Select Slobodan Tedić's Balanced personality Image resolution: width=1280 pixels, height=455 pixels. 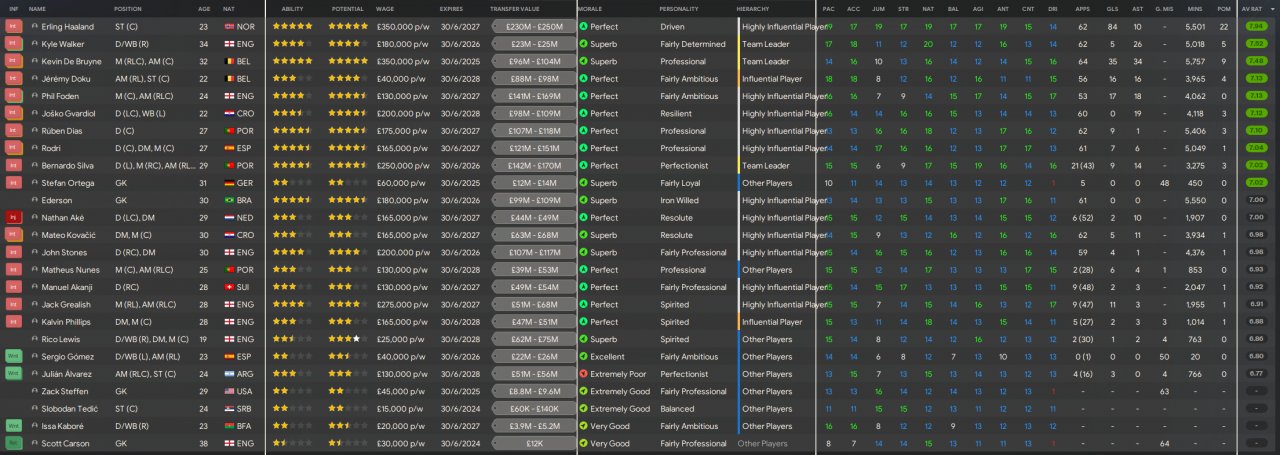click(678, 408)
